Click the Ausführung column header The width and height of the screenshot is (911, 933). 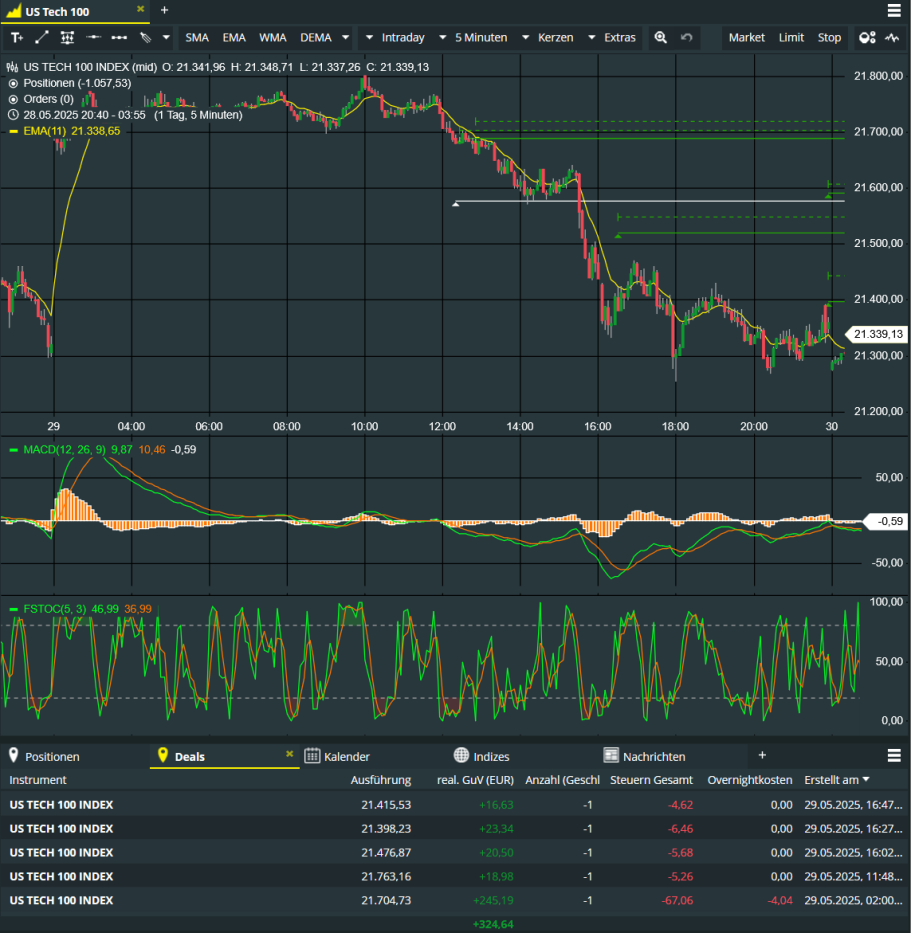(381, 780)
